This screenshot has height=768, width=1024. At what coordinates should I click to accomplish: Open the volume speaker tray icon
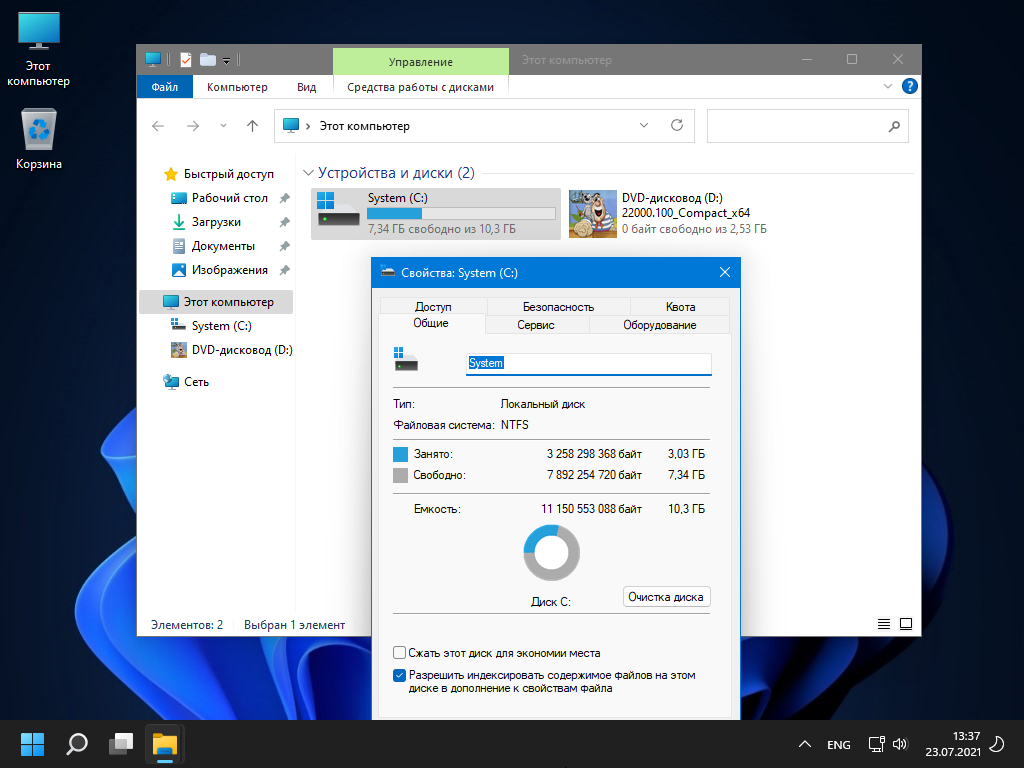pyautogui.click(x=900, y=744)
